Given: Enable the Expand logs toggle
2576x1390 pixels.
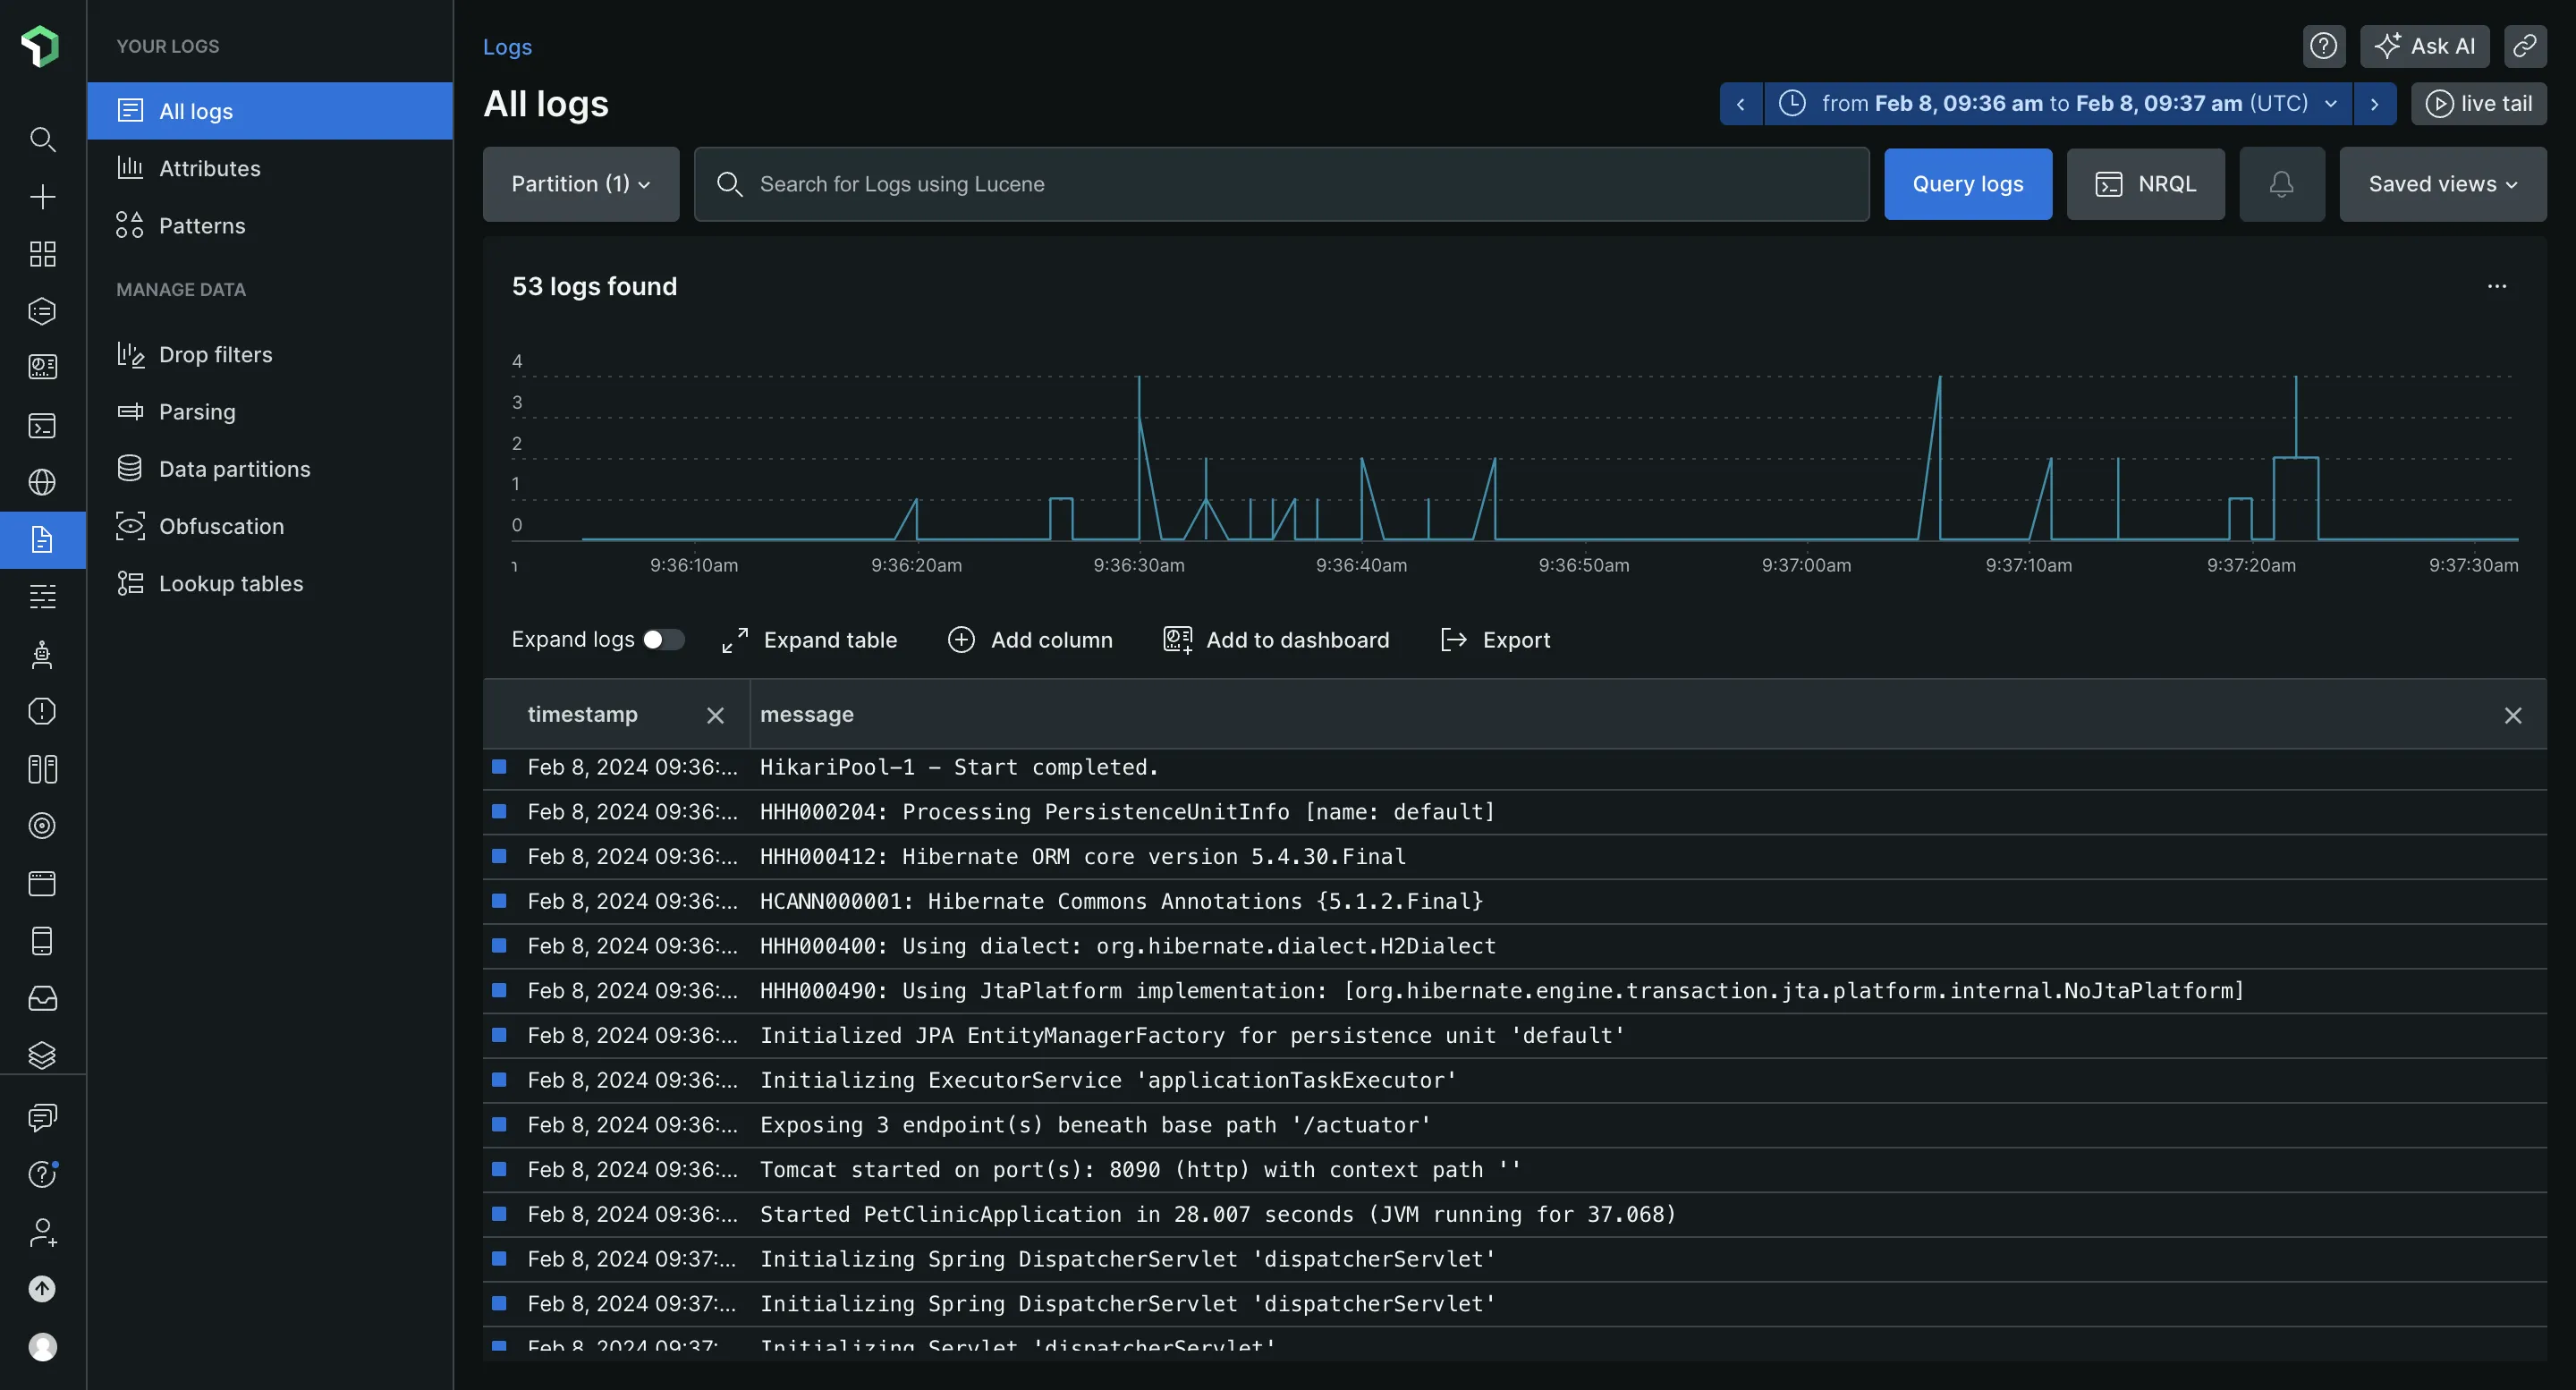Looking at the screenshot, I should pos(663,639).
